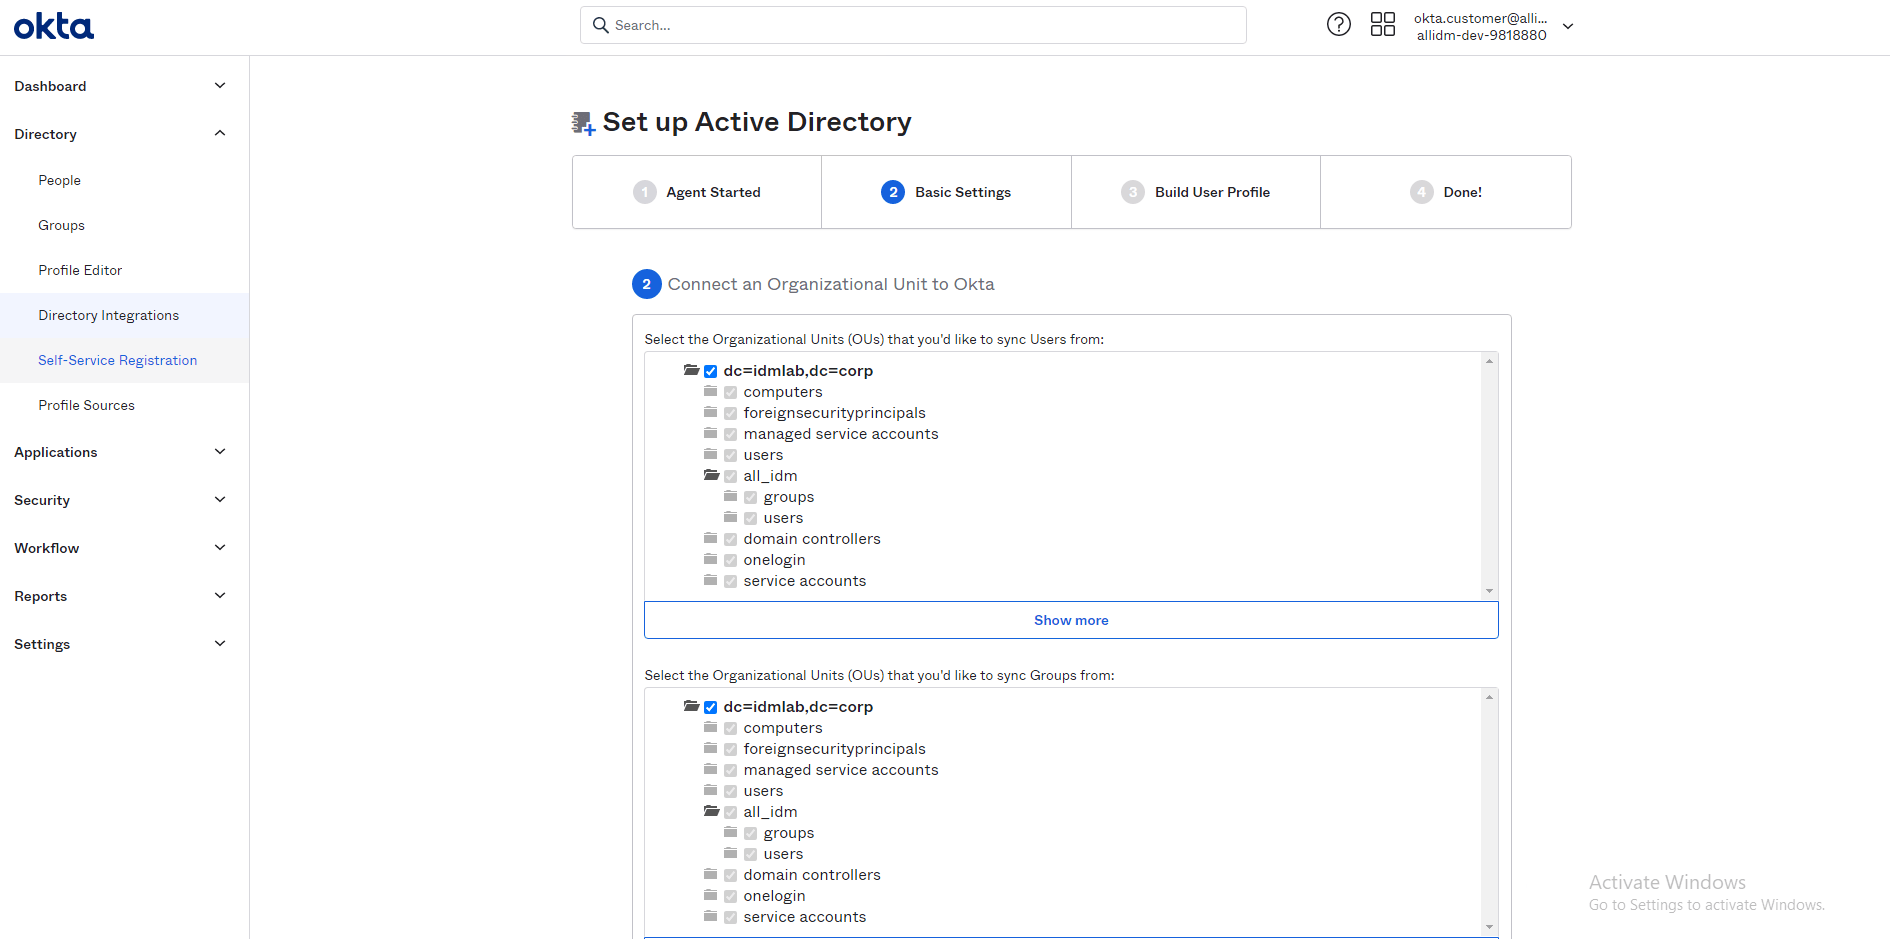Click the Show more button
The image size is (1890, 939).
[x=1071, y=620]
